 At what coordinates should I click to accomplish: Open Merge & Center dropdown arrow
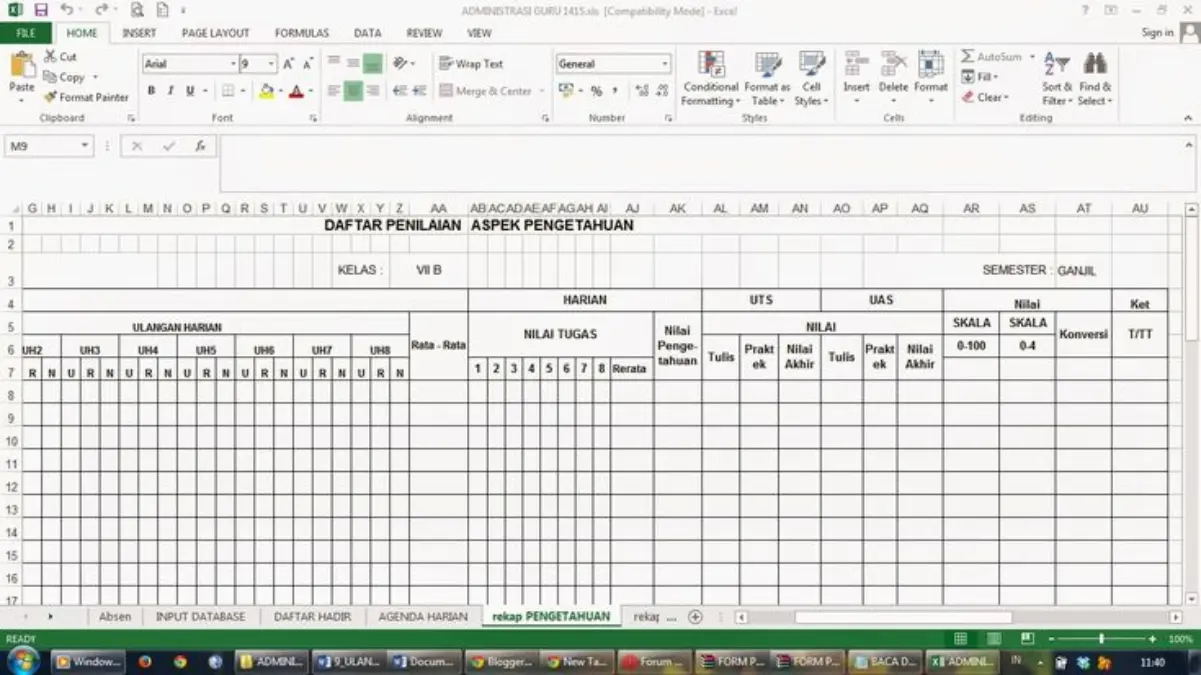point(542,91)
